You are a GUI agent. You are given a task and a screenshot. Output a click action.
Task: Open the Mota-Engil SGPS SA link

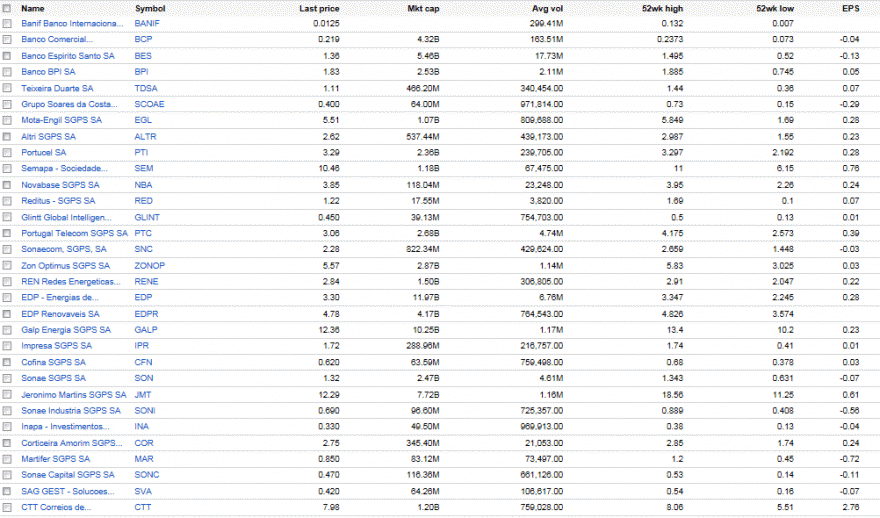pos(61,120)
